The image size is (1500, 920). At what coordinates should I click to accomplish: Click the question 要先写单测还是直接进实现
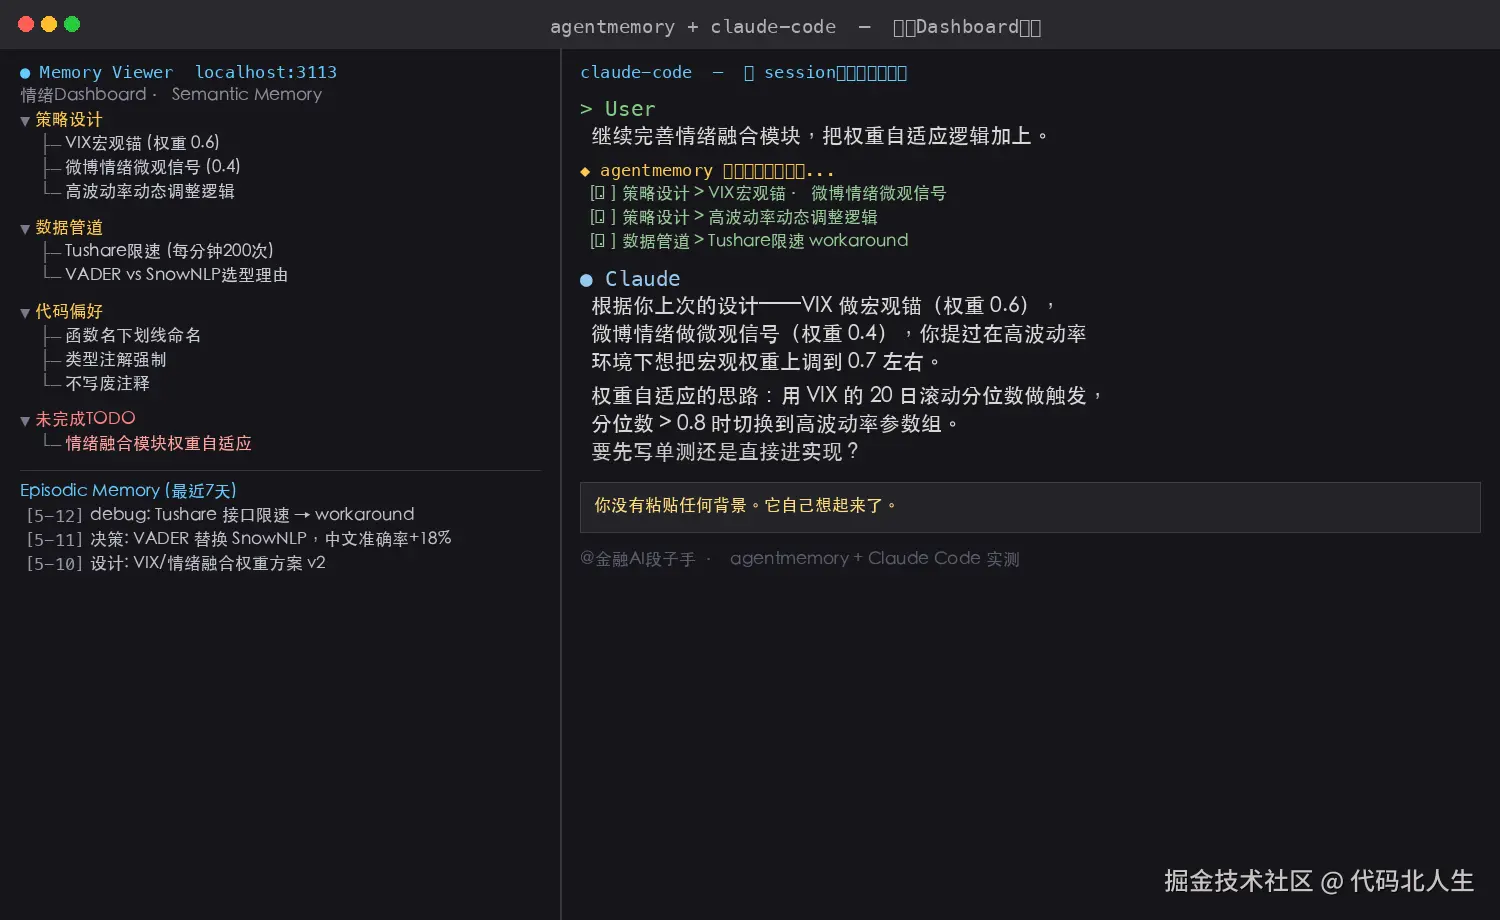725,452
